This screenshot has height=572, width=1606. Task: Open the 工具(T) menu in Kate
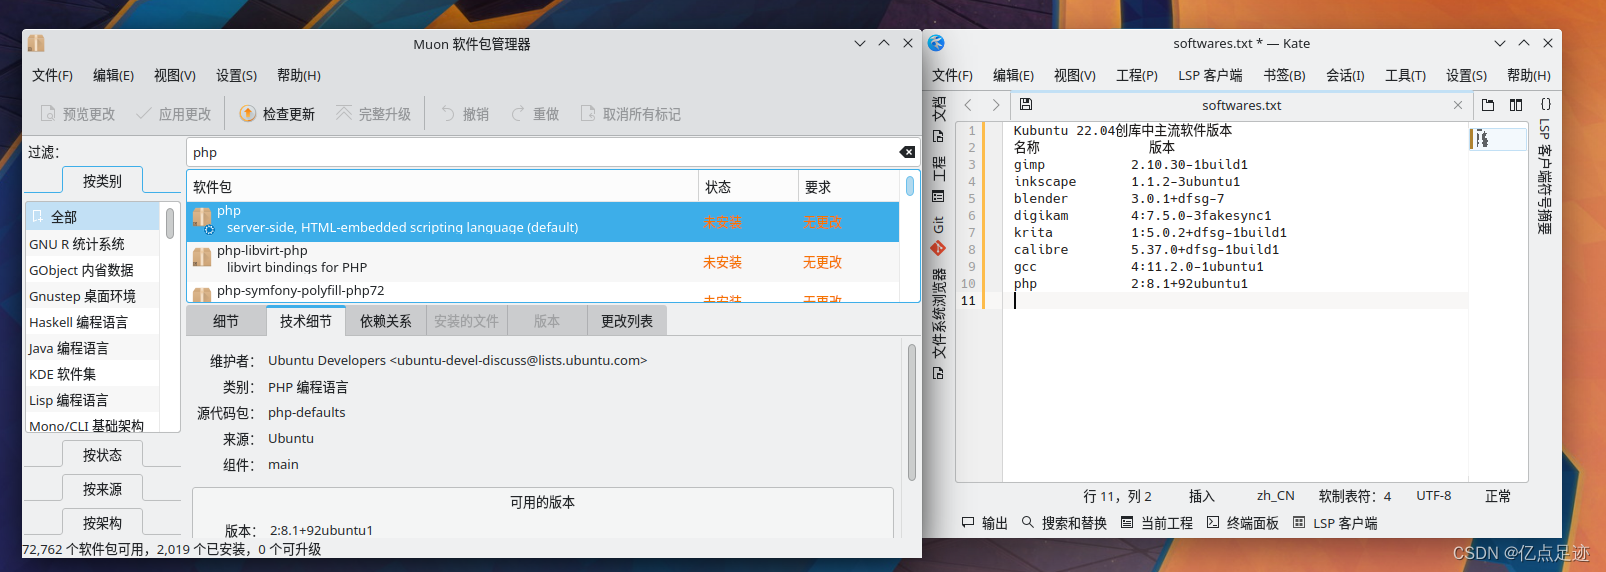click(x=1405, y=75)
